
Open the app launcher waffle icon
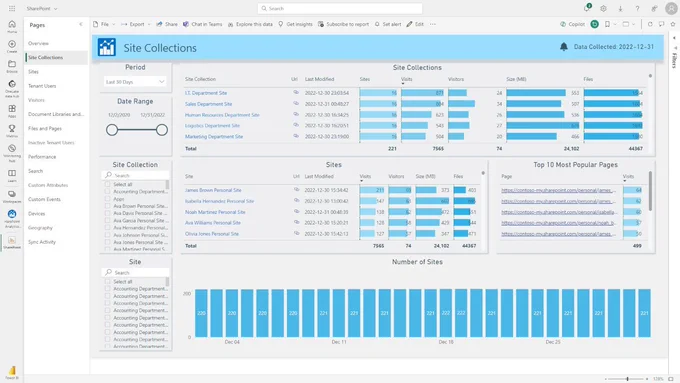pyautogui.click(x=12, y=8)
